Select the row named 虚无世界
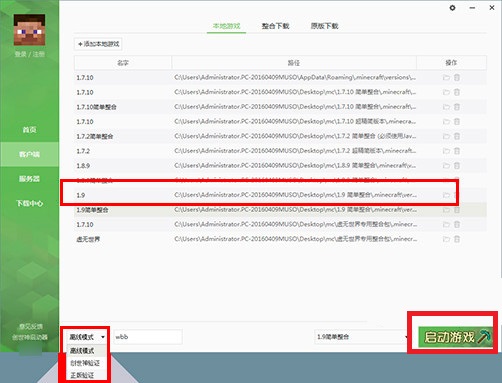 (x=280, y=239)
